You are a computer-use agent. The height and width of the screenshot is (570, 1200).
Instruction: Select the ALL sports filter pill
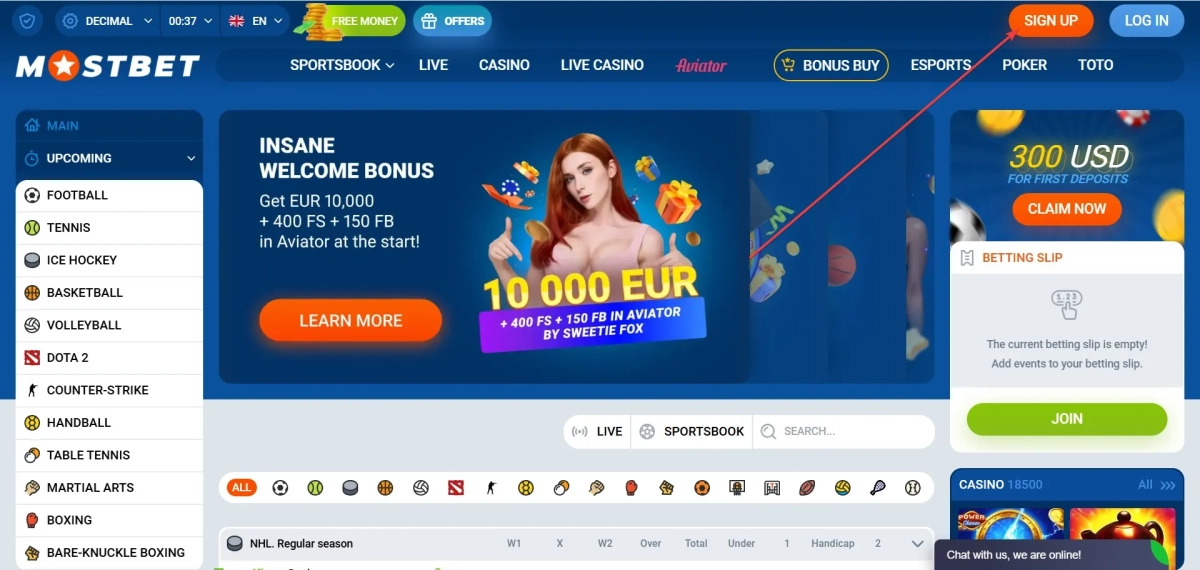[241, 488]
